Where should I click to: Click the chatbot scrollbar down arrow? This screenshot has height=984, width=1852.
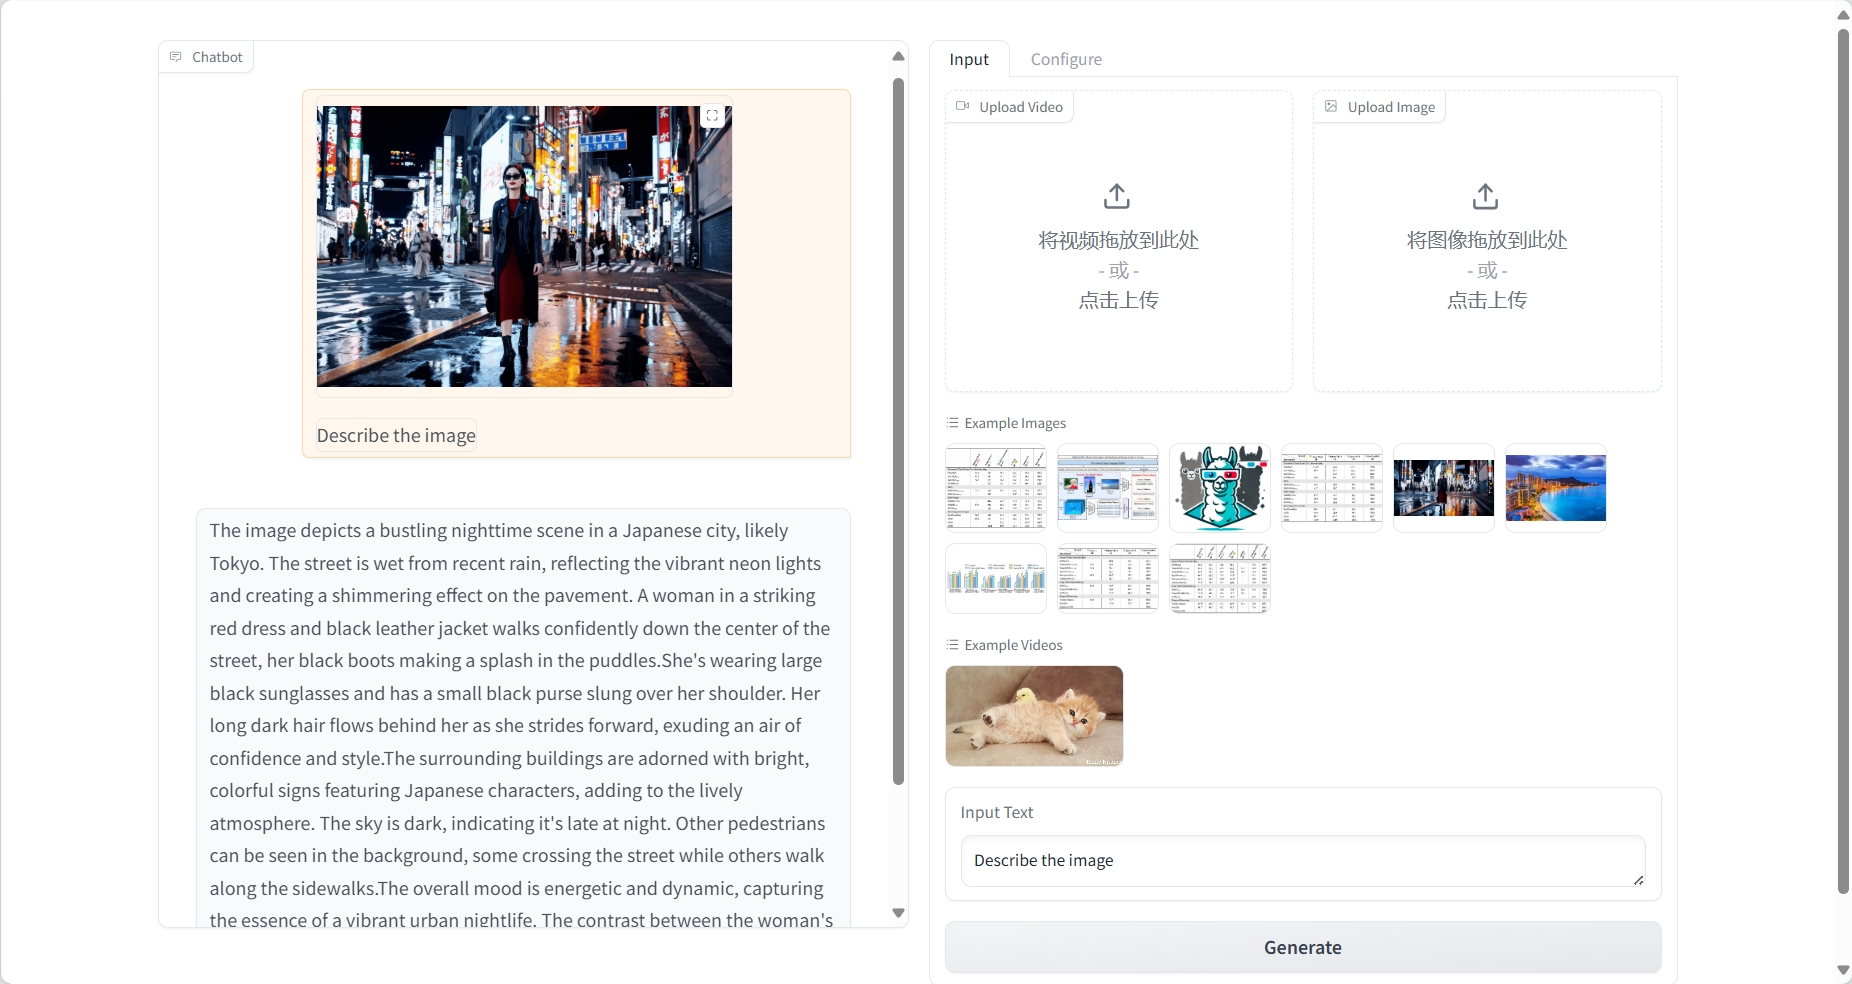pyautogui.click(x=898, y=912)
